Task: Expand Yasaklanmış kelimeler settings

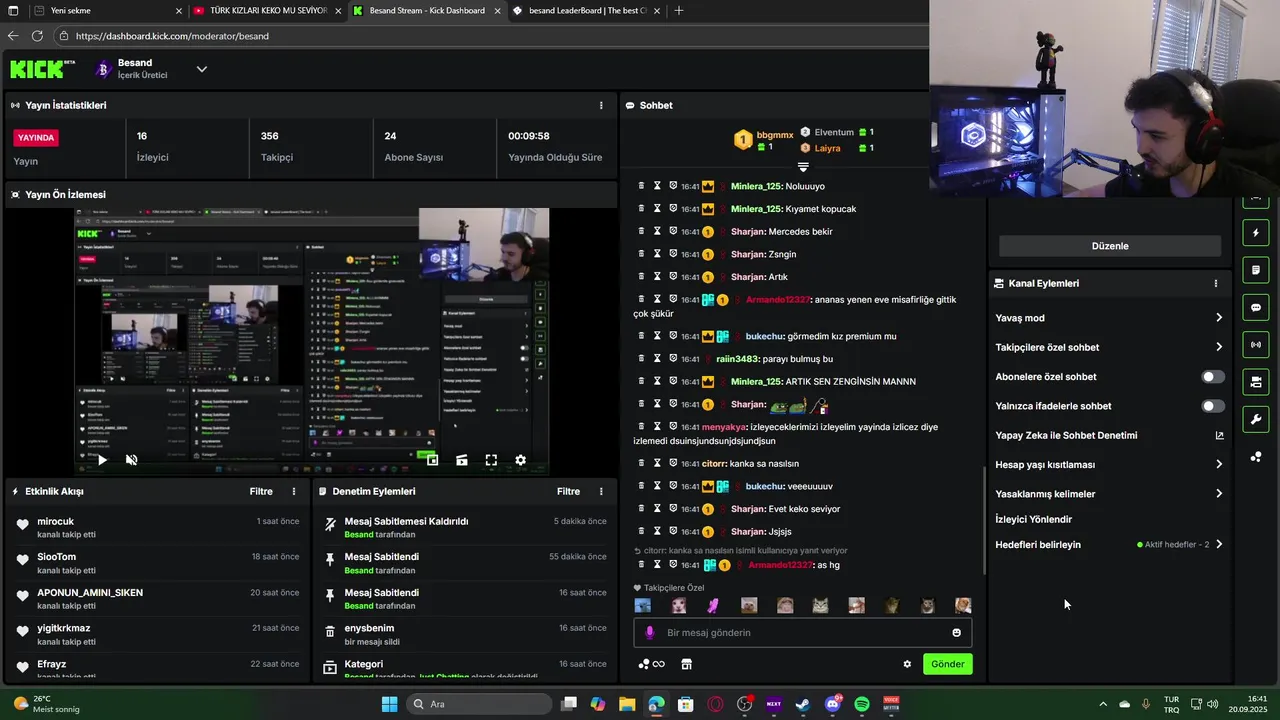Action: point(1219,493)
